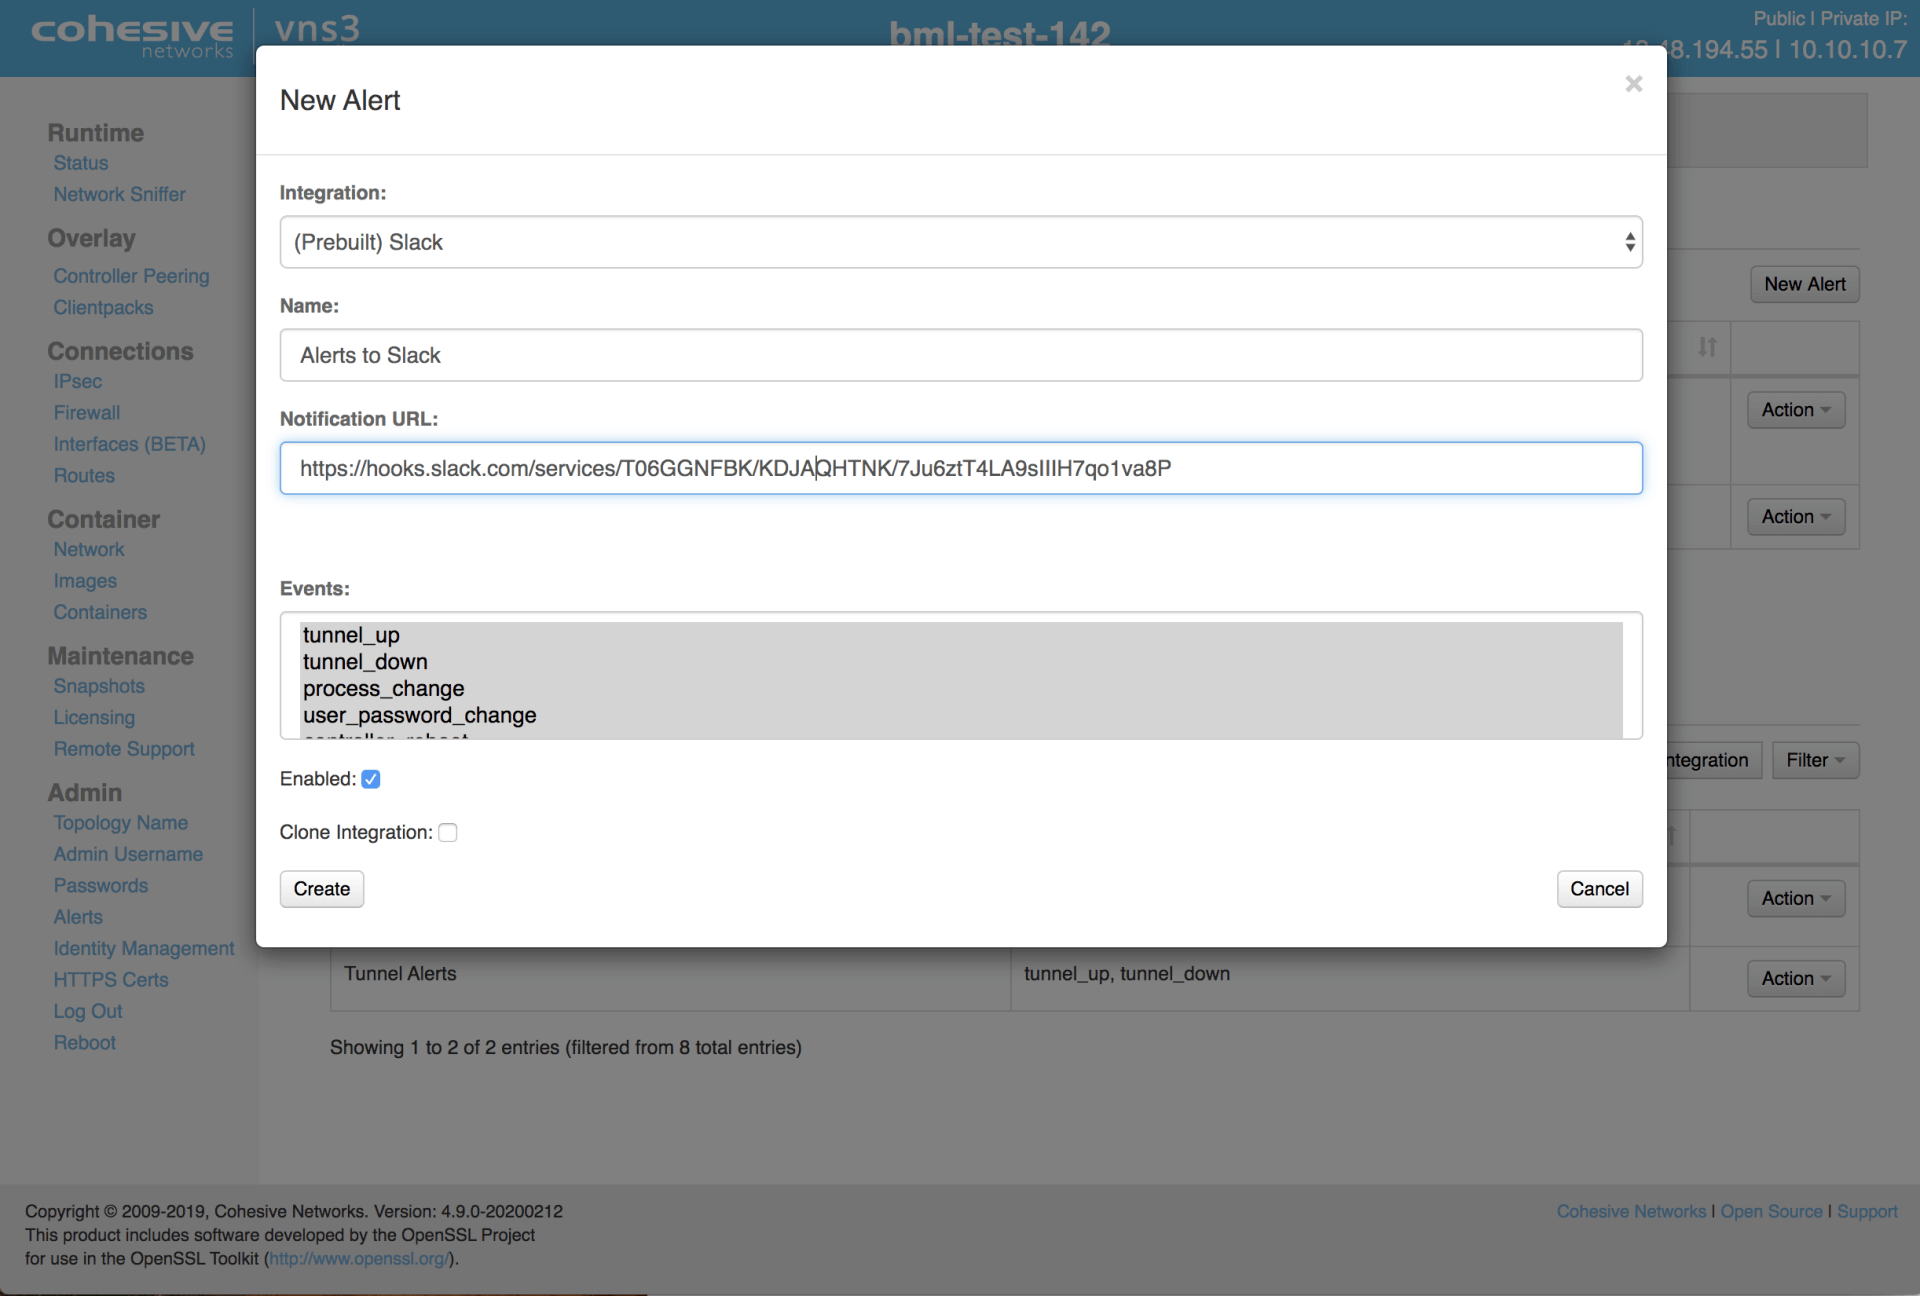The width and height of the screenshot is (1920, 1296).
Task: Click the Name field containing Alerts to Slack
Action: [960, 355]
